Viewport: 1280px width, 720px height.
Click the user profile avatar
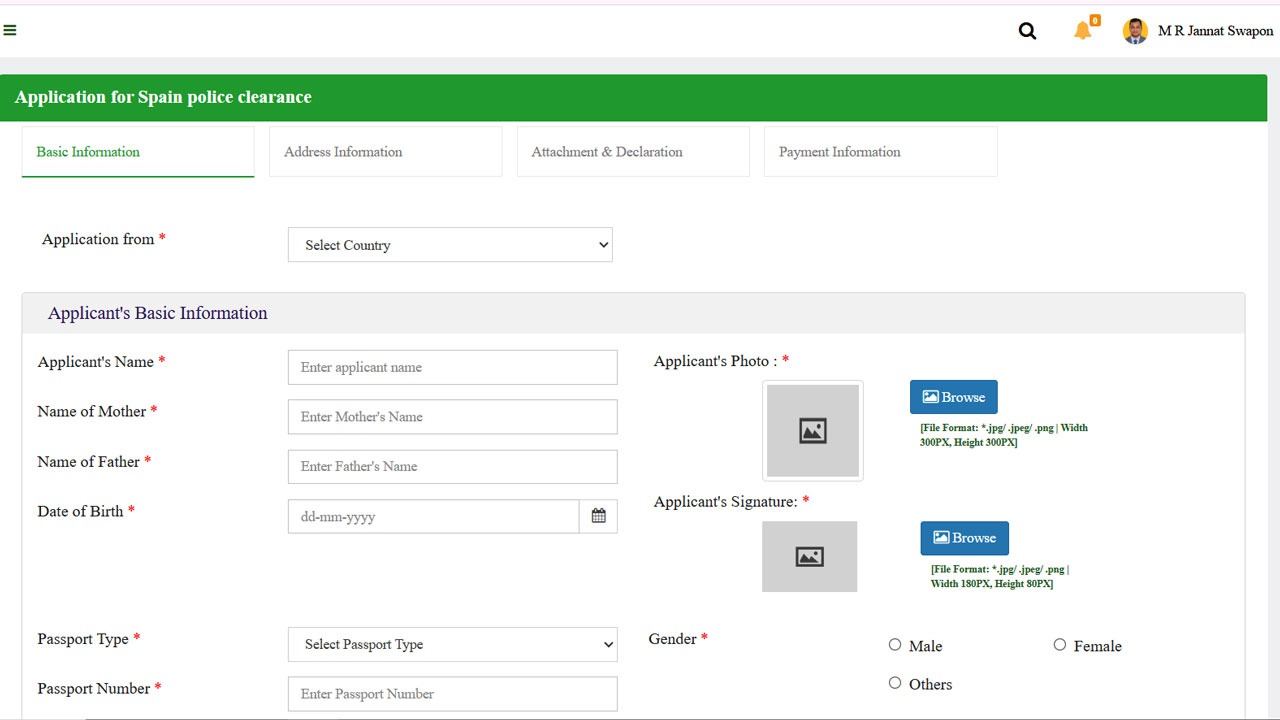pos(1135,31)
